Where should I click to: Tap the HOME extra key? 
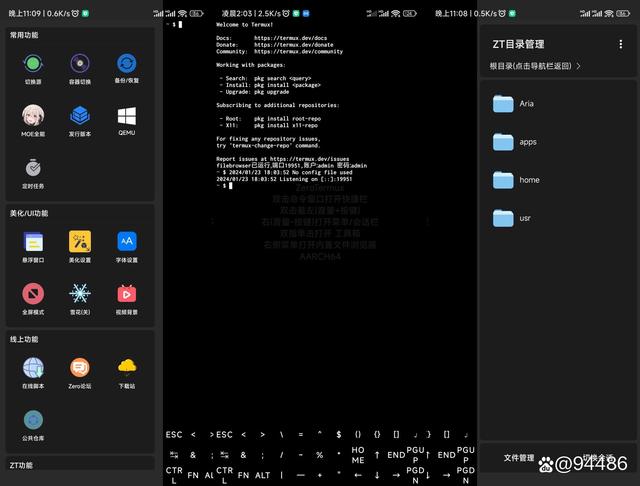358,455
